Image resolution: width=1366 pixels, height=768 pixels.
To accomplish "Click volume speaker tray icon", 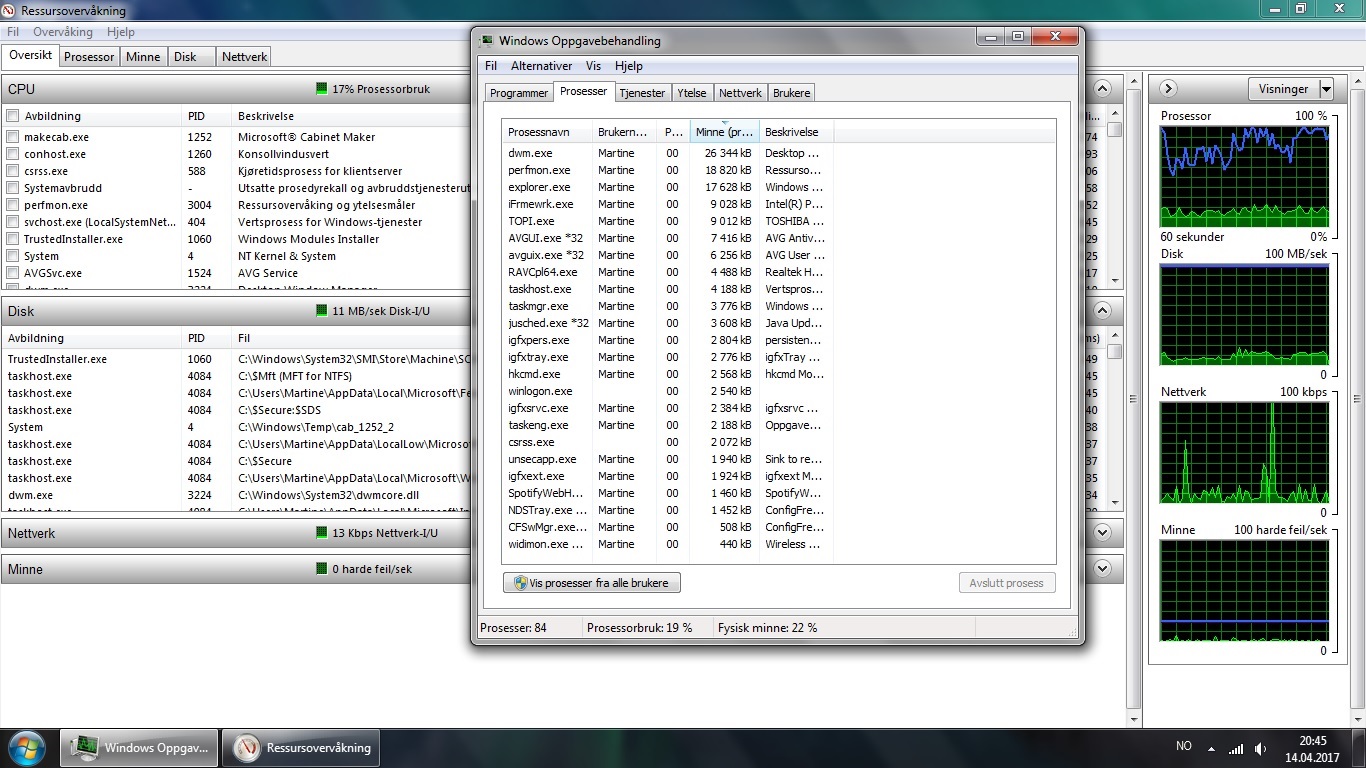I will [1261, 748].
